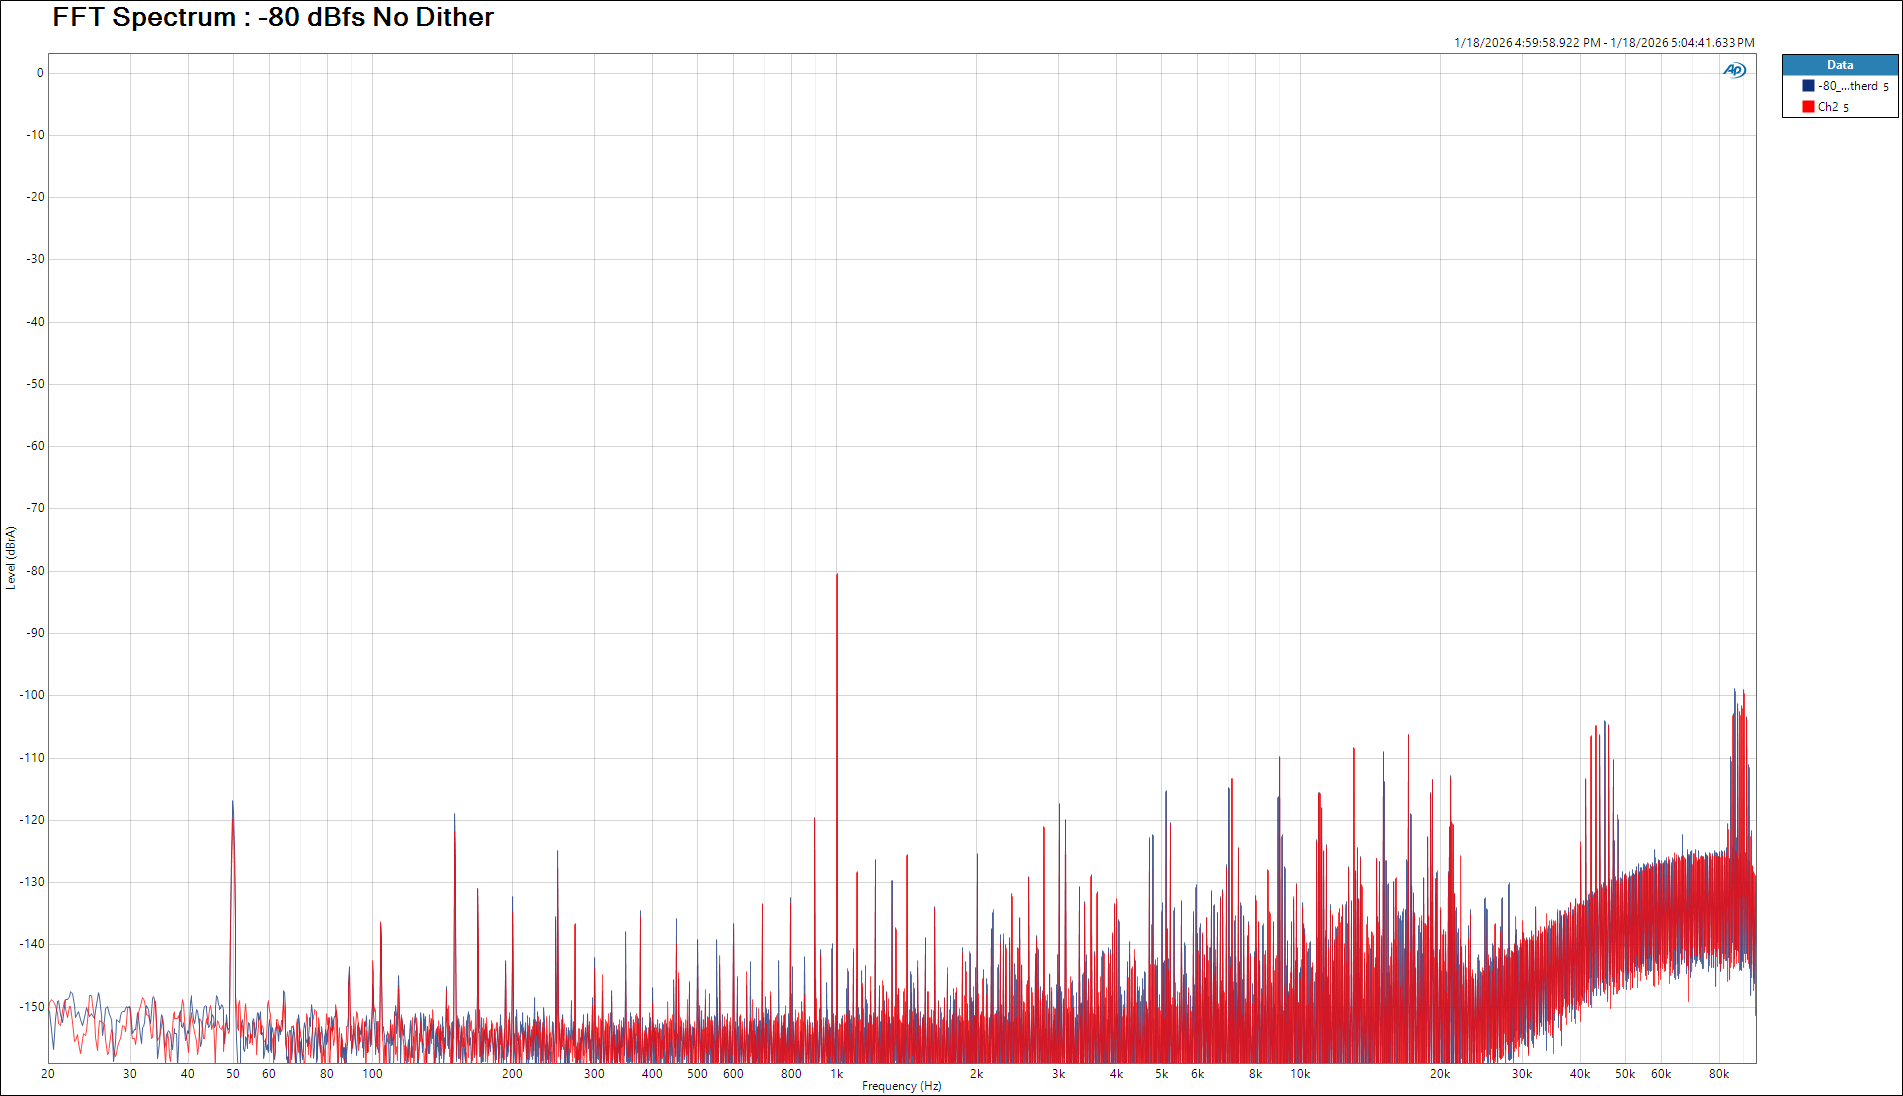Click the 80k frequency axis tick label
The image size is (1903, 1096).
1718,1074
